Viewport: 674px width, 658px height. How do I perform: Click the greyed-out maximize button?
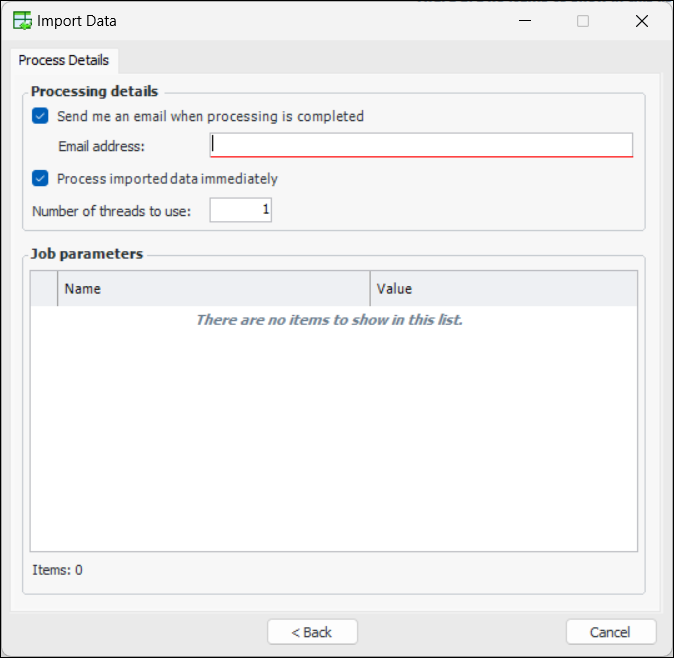coord(583,20)
